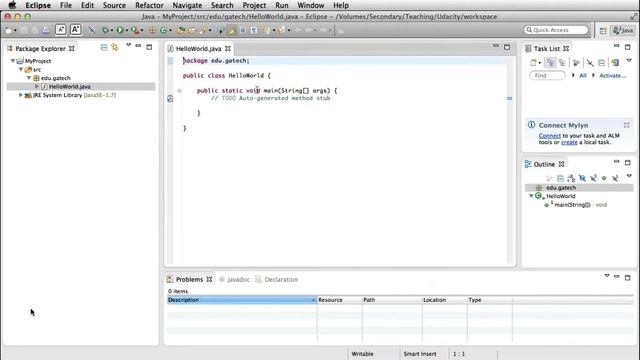Click the Print toolbar icon
Image resolution: width=640 pixels, height=360 pixels.
tap(45, 30)
